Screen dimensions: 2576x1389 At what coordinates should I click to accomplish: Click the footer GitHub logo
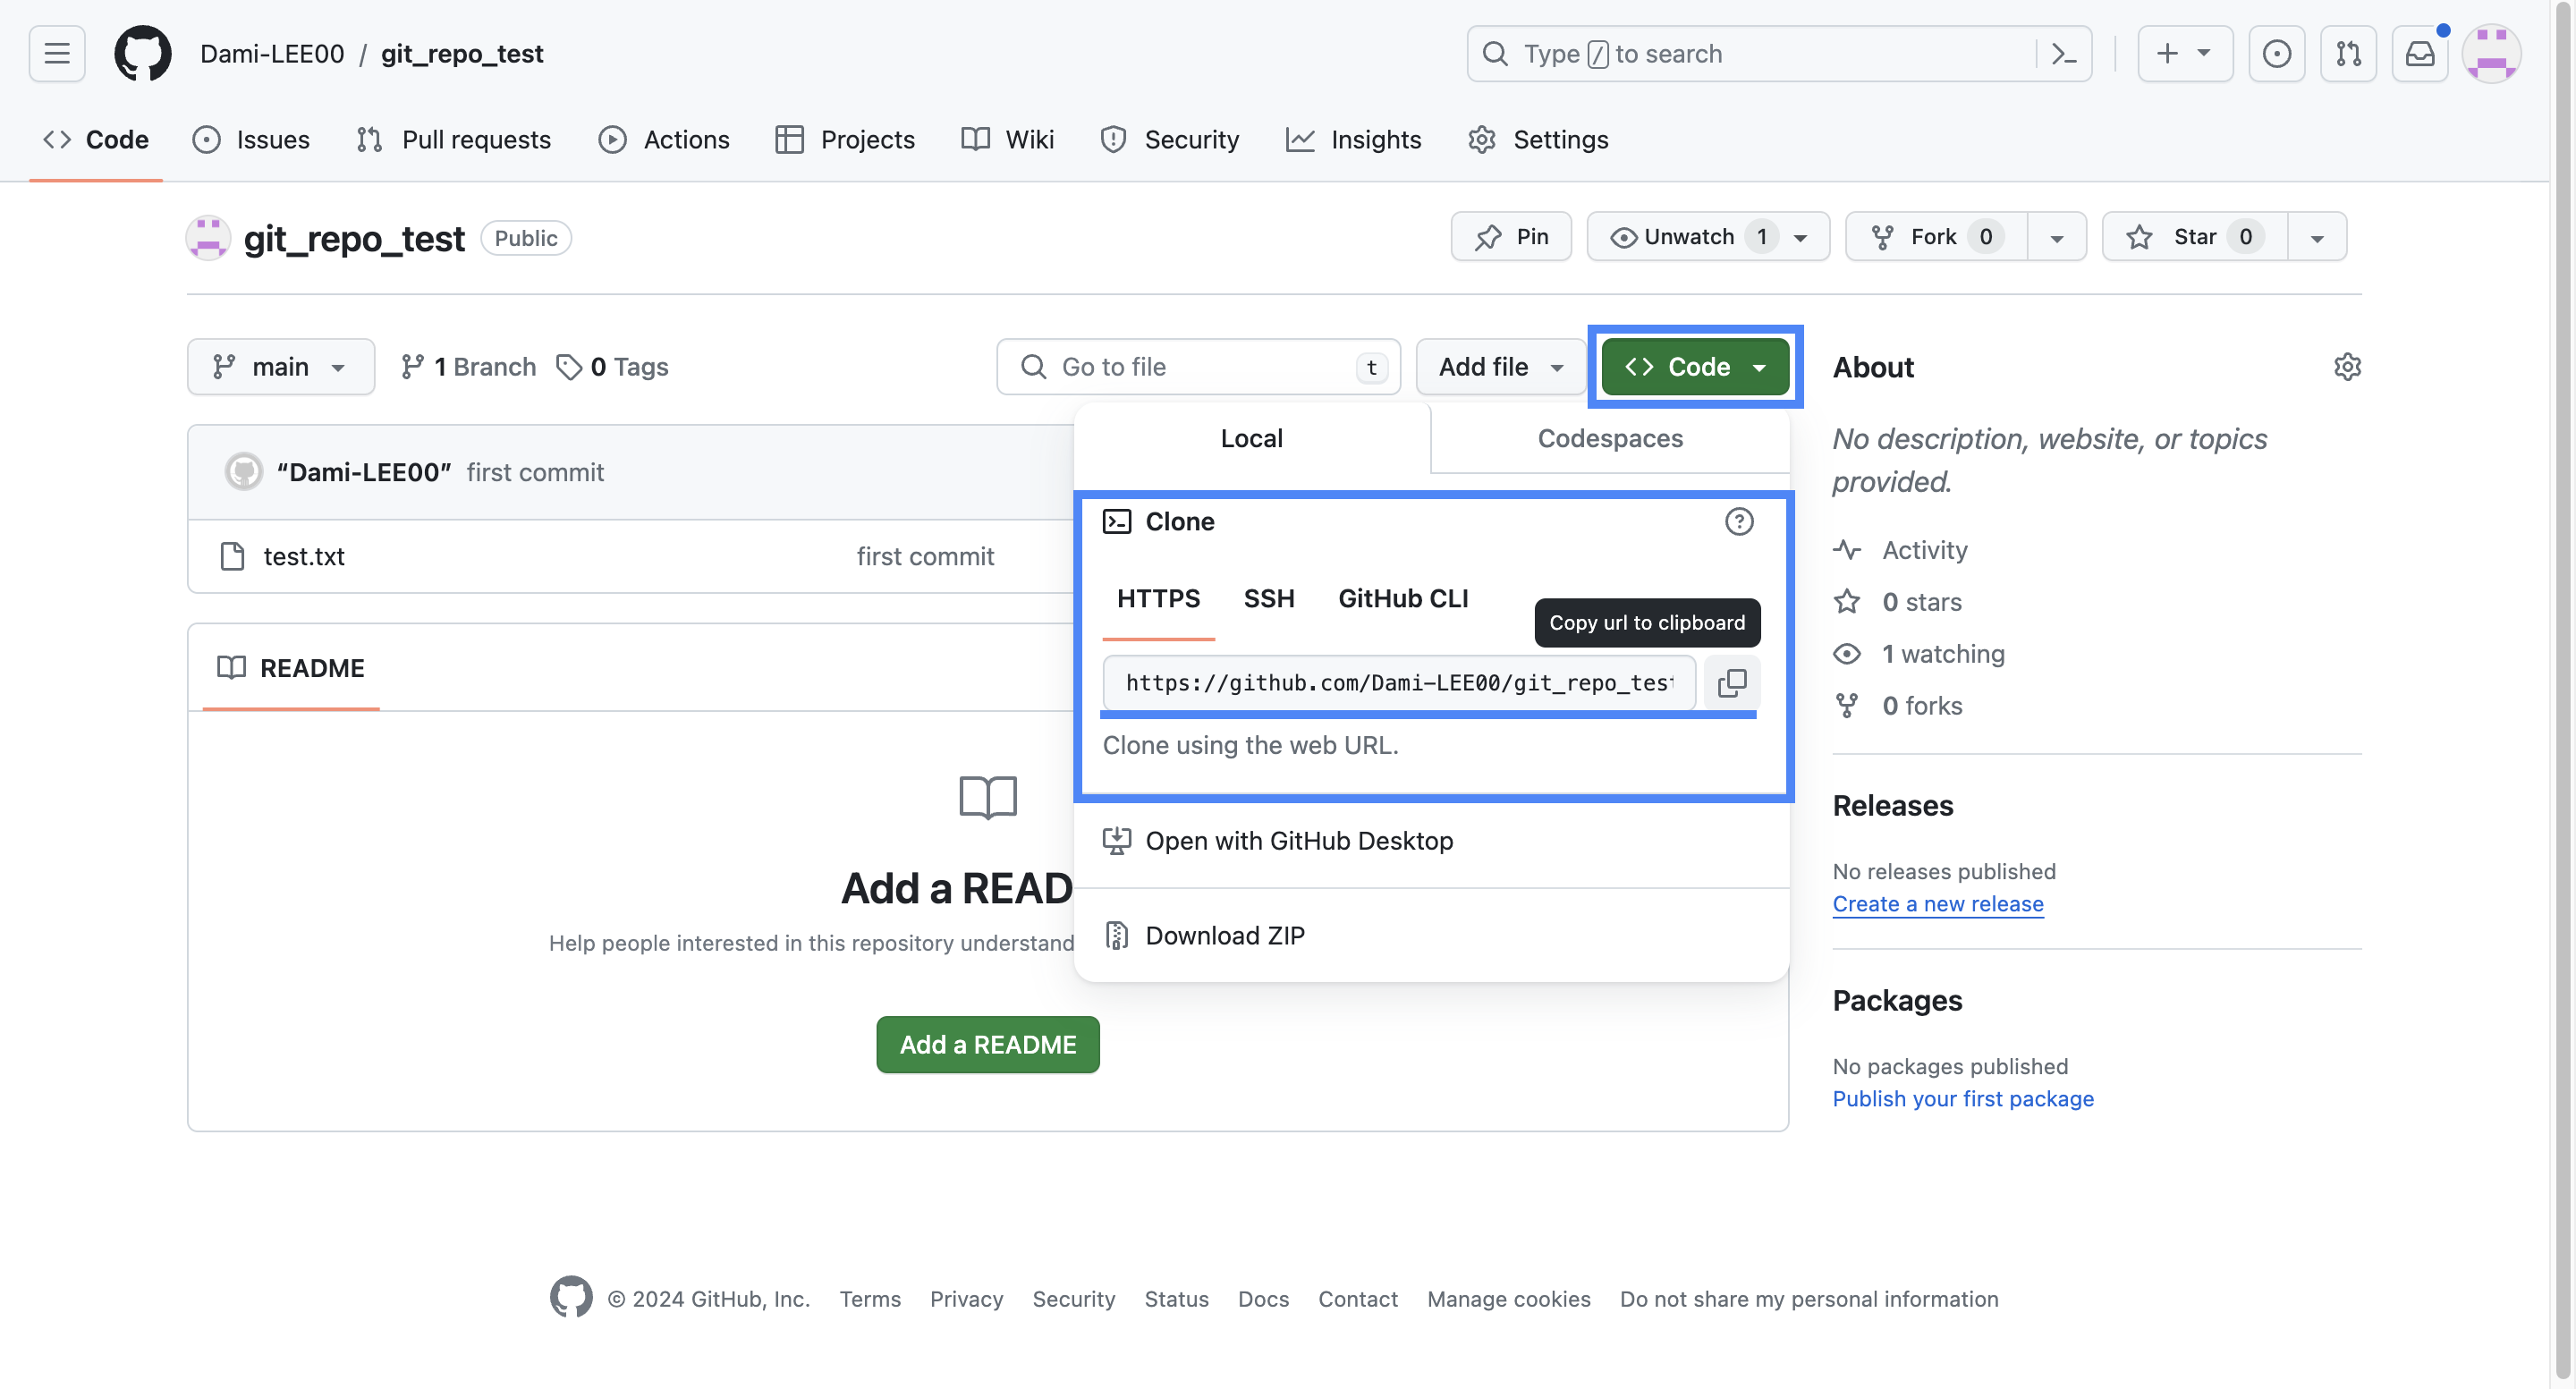click(x=571, y=1297)
